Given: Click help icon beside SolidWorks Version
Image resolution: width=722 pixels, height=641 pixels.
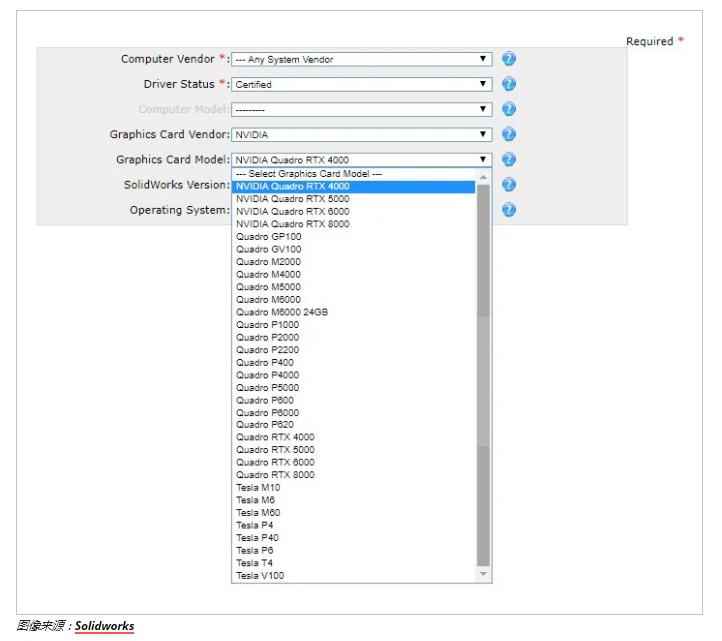Looking at the screenshot, I should [x=508, y=185].
